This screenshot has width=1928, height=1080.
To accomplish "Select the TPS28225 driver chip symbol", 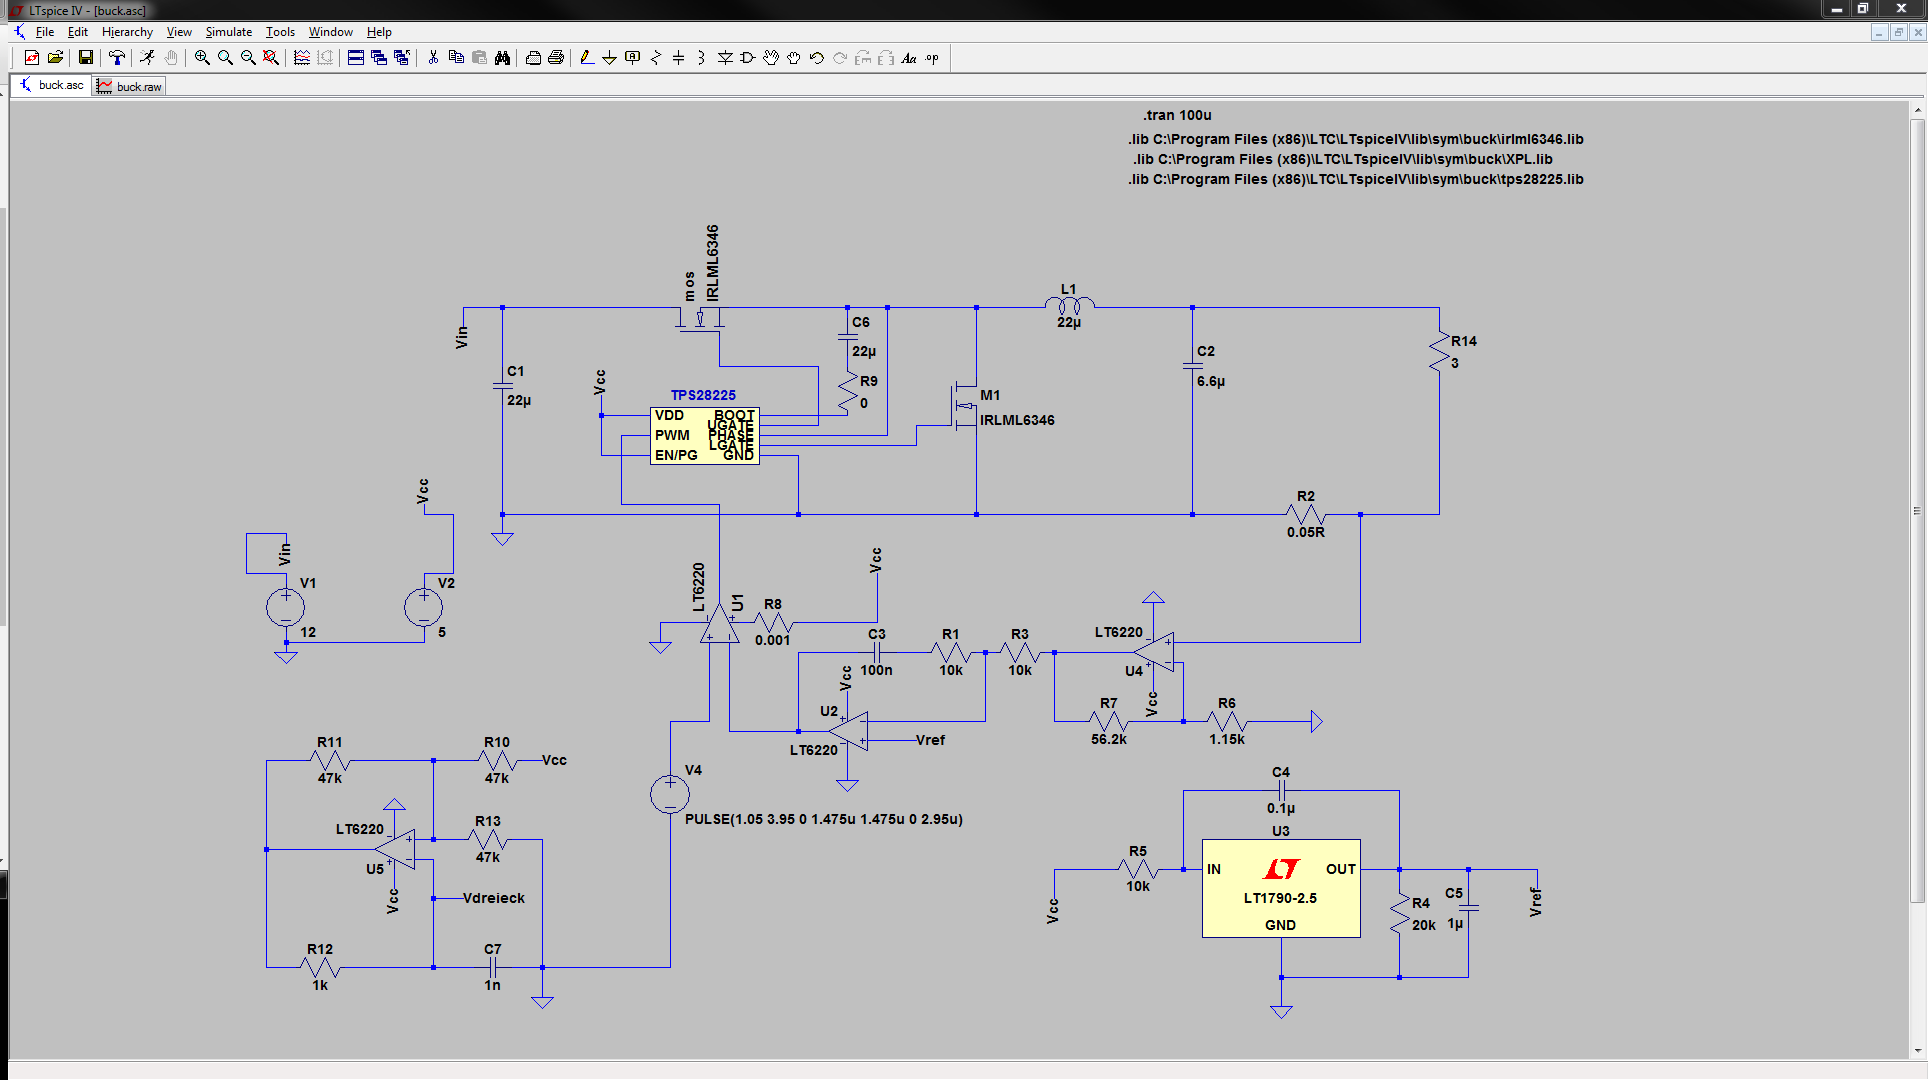I will point(705,435).
